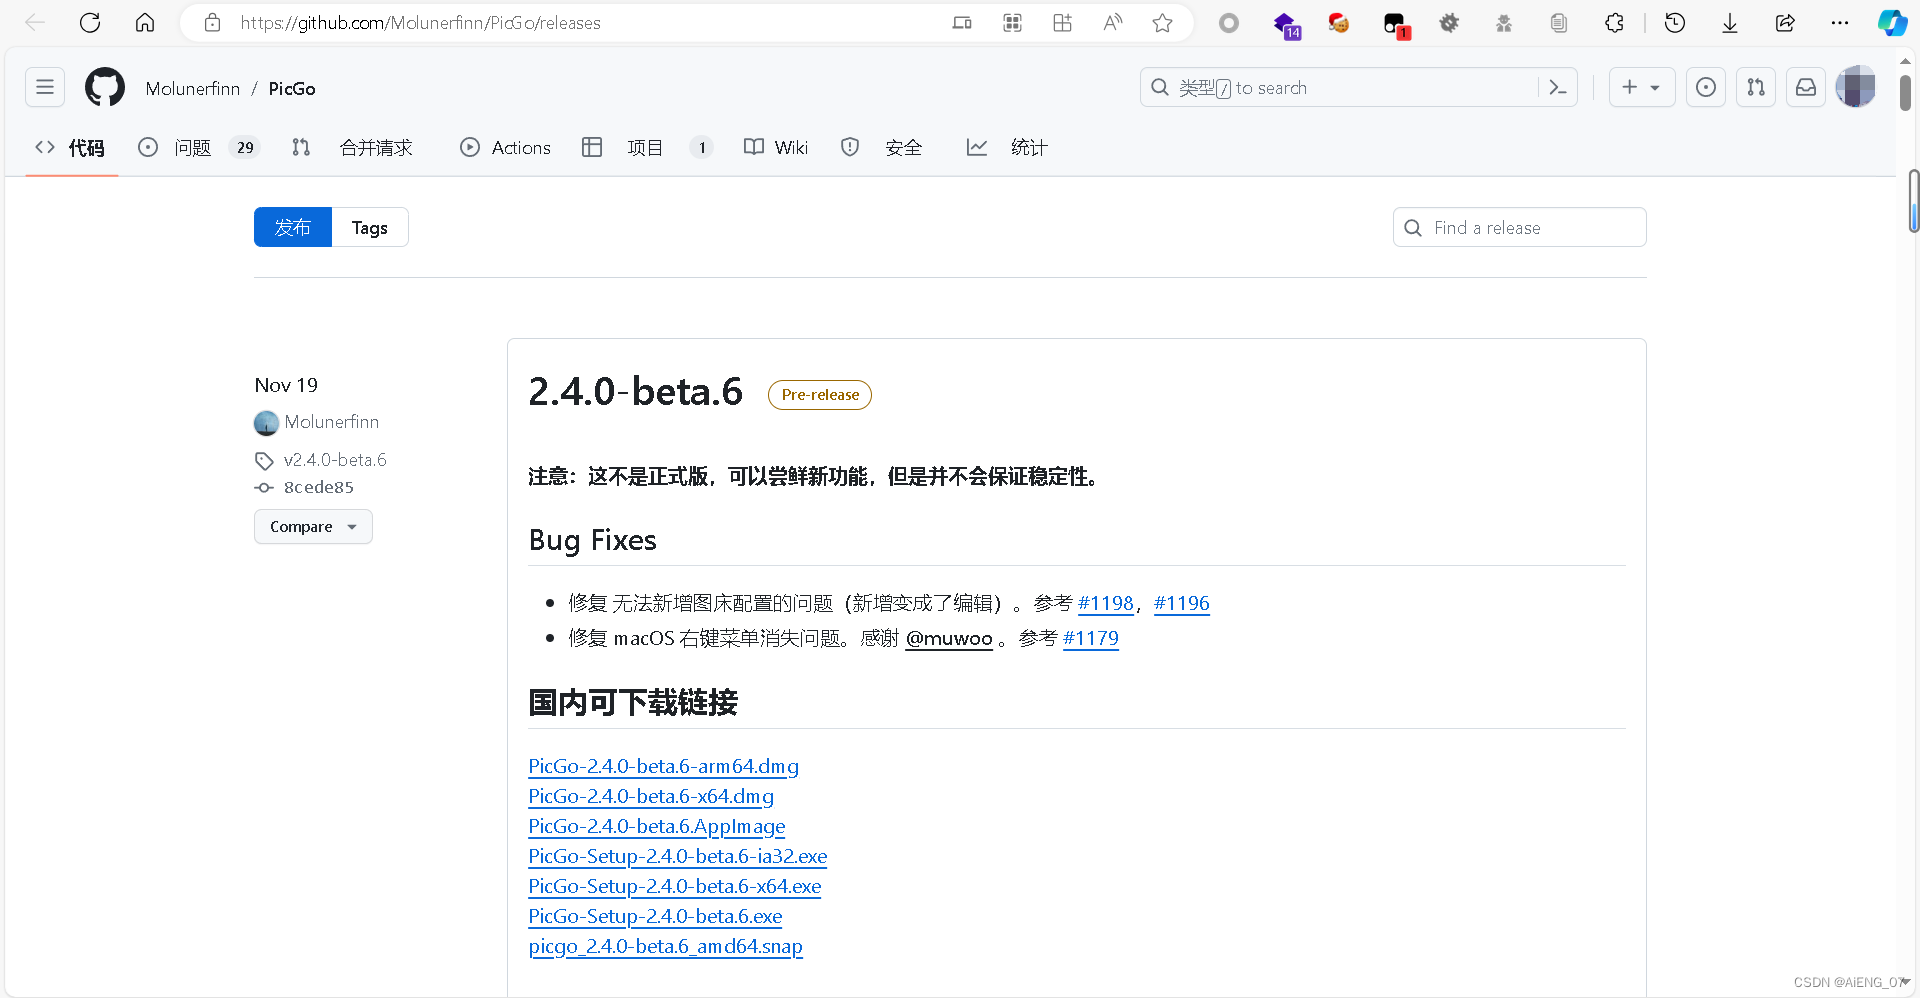Open issue #1179 link
The image size is (1920, 998).
click(1090, 638)
